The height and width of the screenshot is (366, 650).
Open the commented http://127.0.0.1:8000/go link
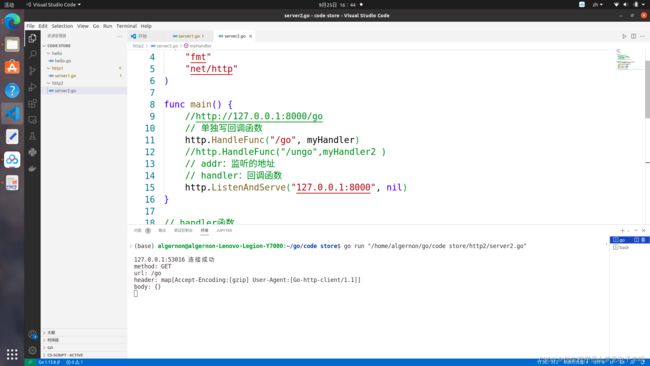[x=259, y=116]
